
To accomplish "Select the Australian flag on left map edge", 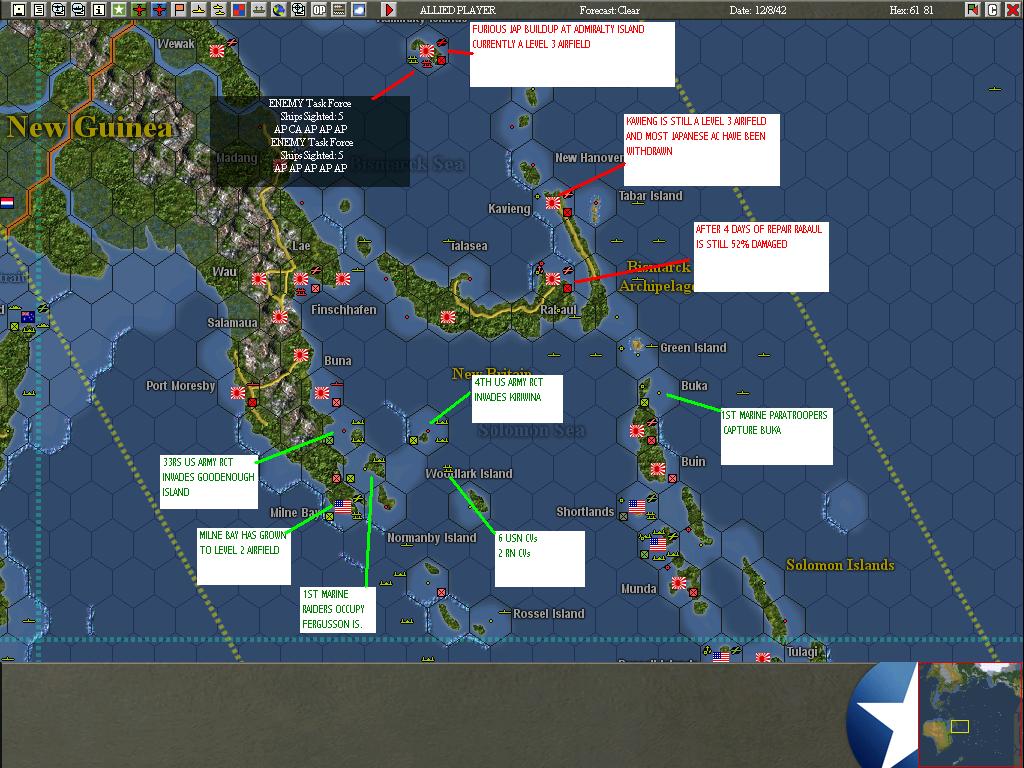I will [28, 317].
